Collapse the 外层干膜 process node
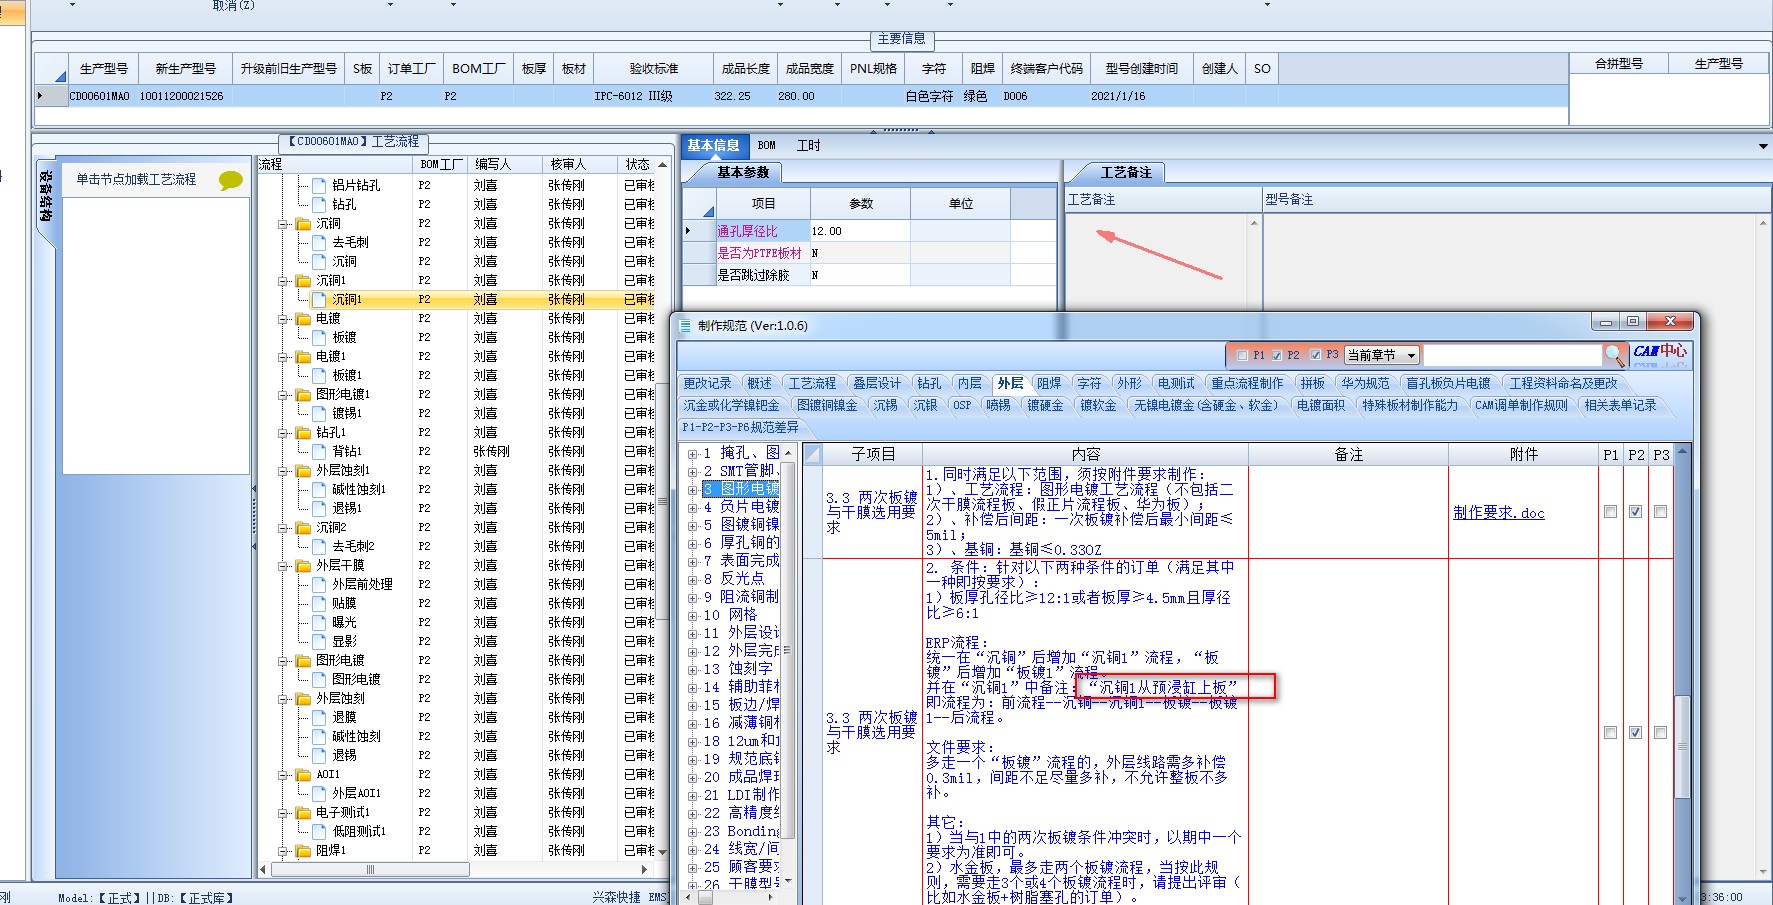The image size is (1773, 905). 284,565
